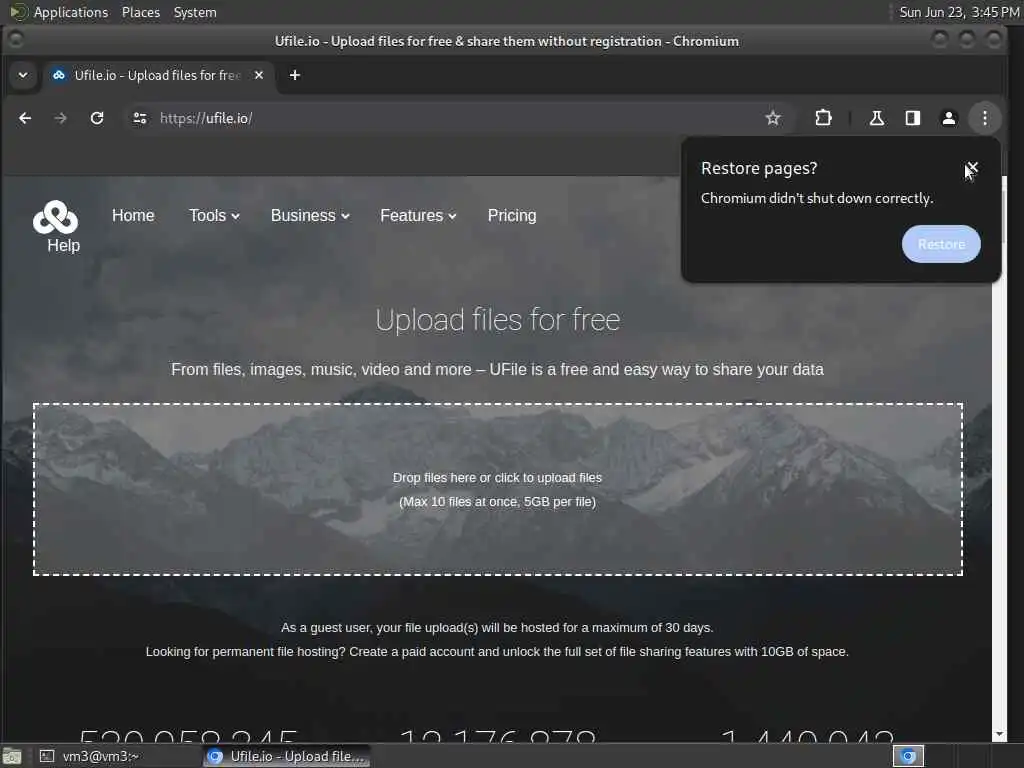Open the Places menu
The width and height of the screenshot is (1024, 768).
140,12
